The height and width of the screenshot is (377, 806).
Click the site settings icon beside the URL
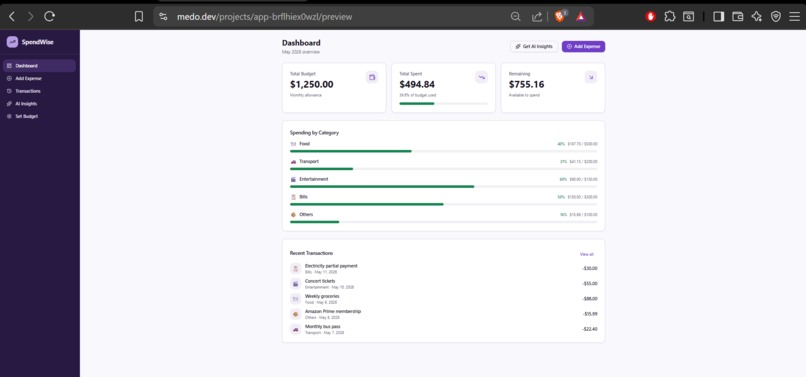(163, 16)
